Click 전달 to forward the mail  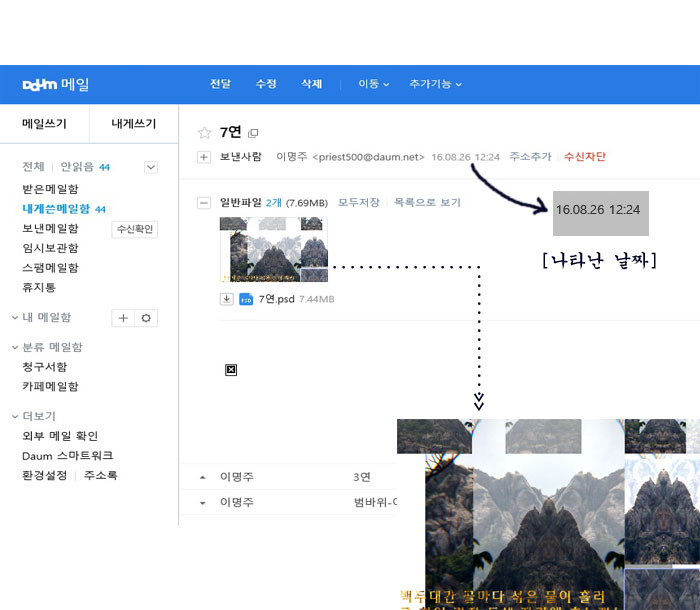(221, 84)
